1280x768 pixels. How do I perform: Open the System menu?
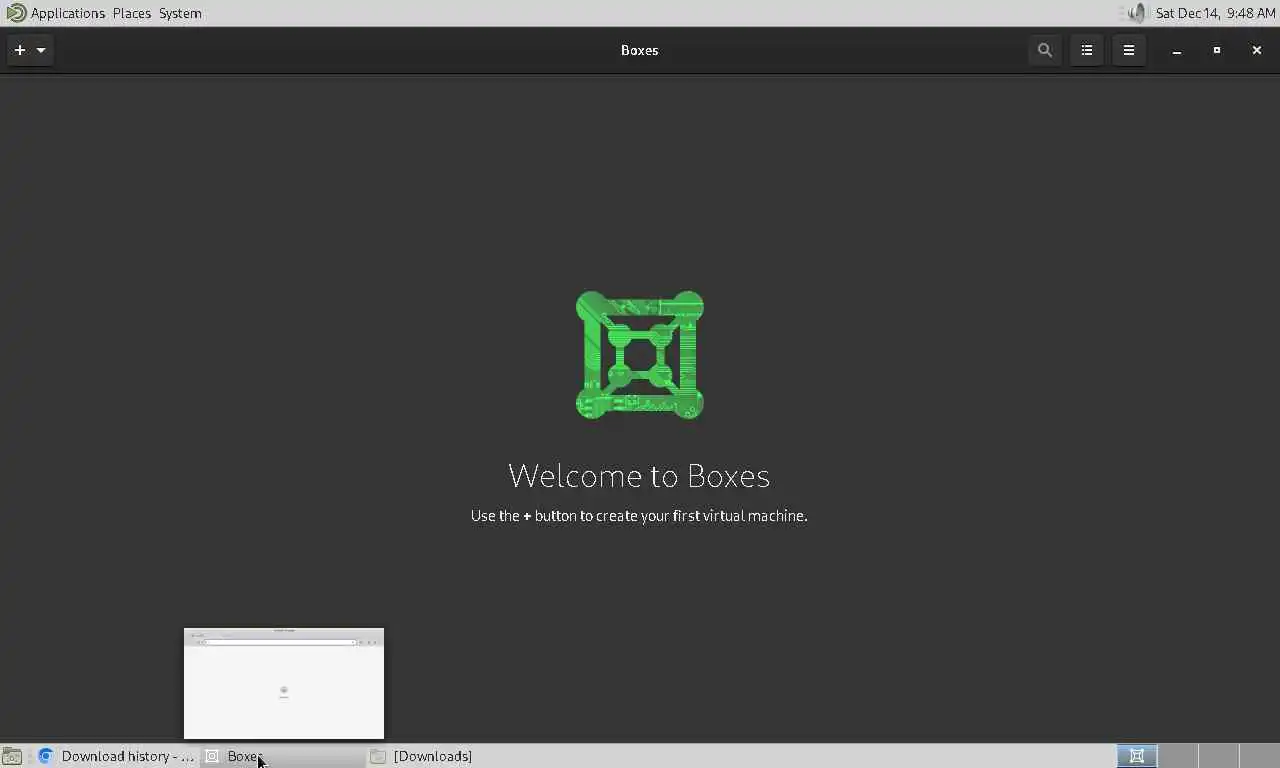(x=180, y=13)
